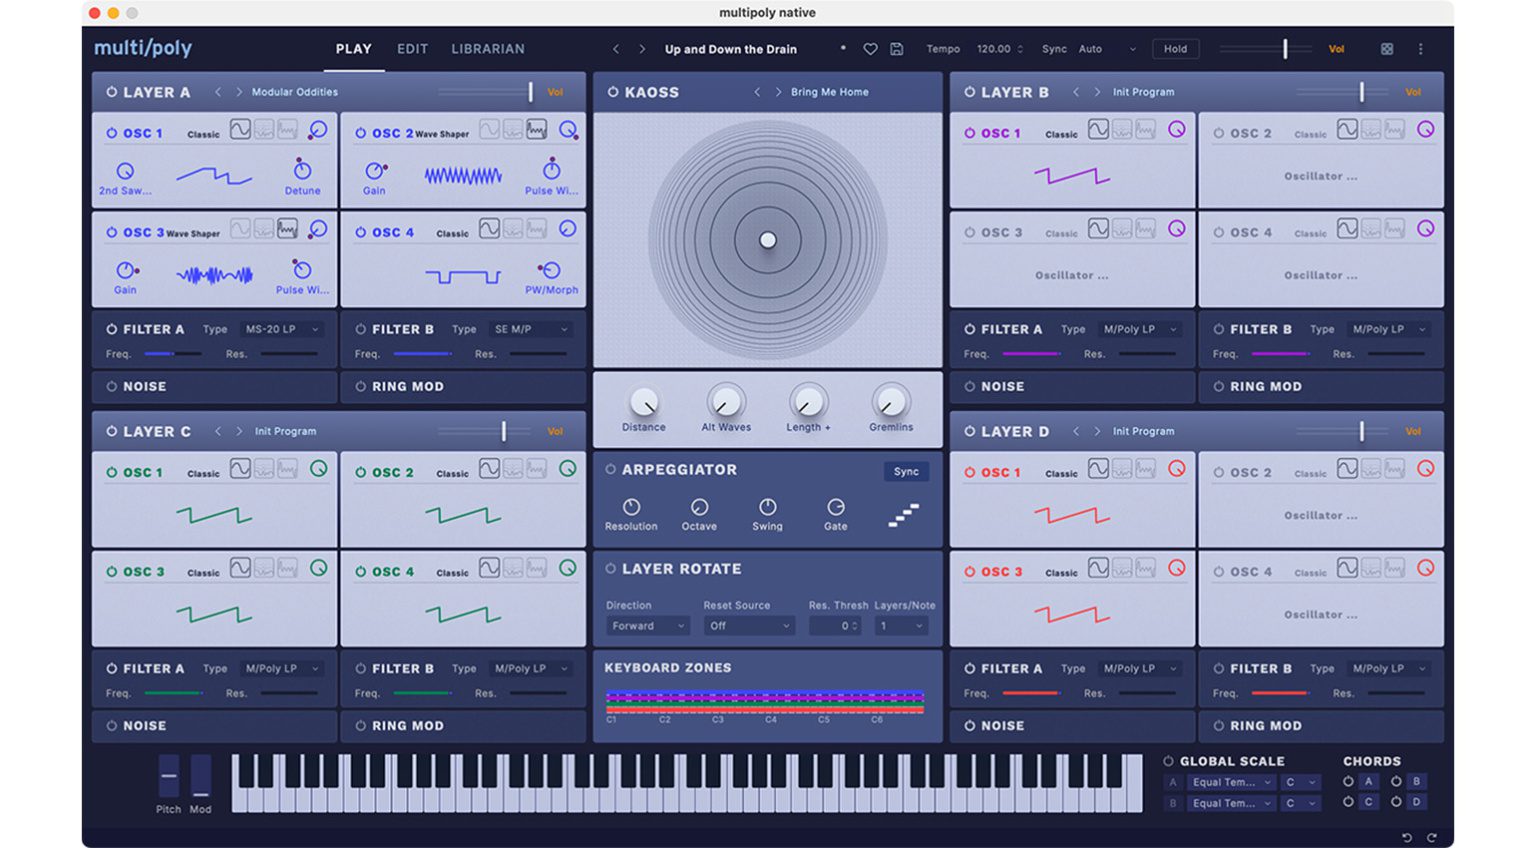Click the next preset arrow beside the preset name
Image resolution: width=1536 pixels, height=848 pixels.
click(x=640, y=48)
